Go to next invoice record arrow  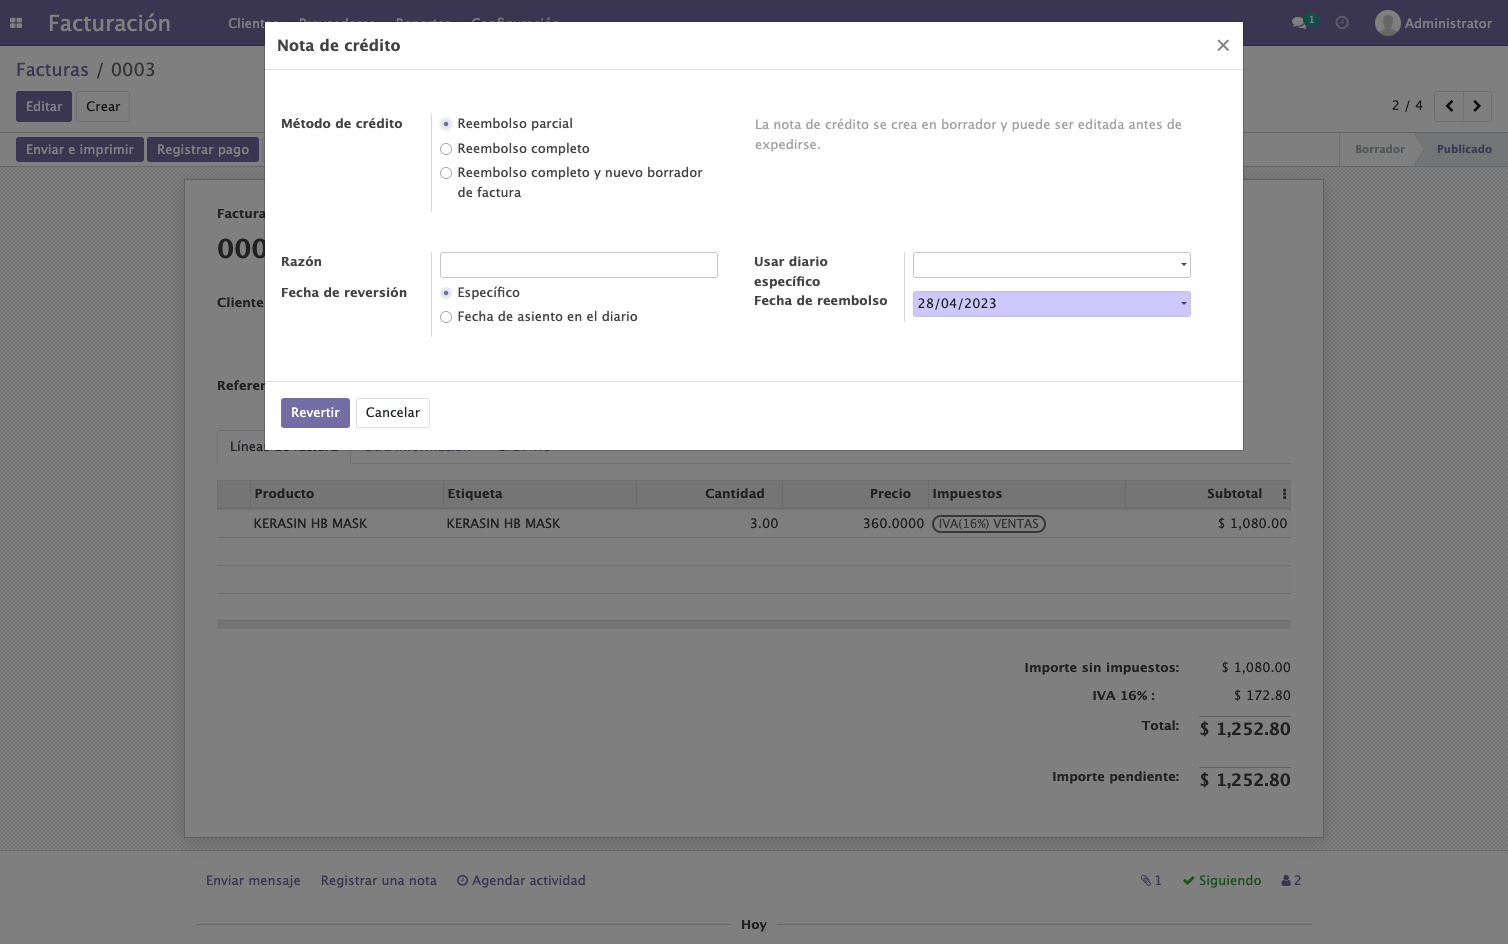point(1477,106)
